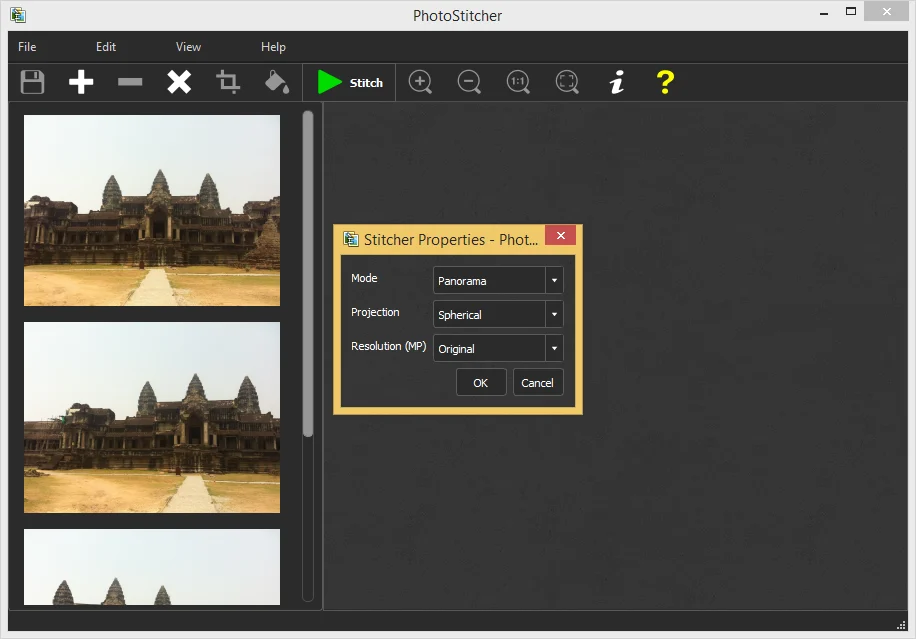916x639 pixels.
Task: Start stitching with the Stitch button
Action: [349, 82]
